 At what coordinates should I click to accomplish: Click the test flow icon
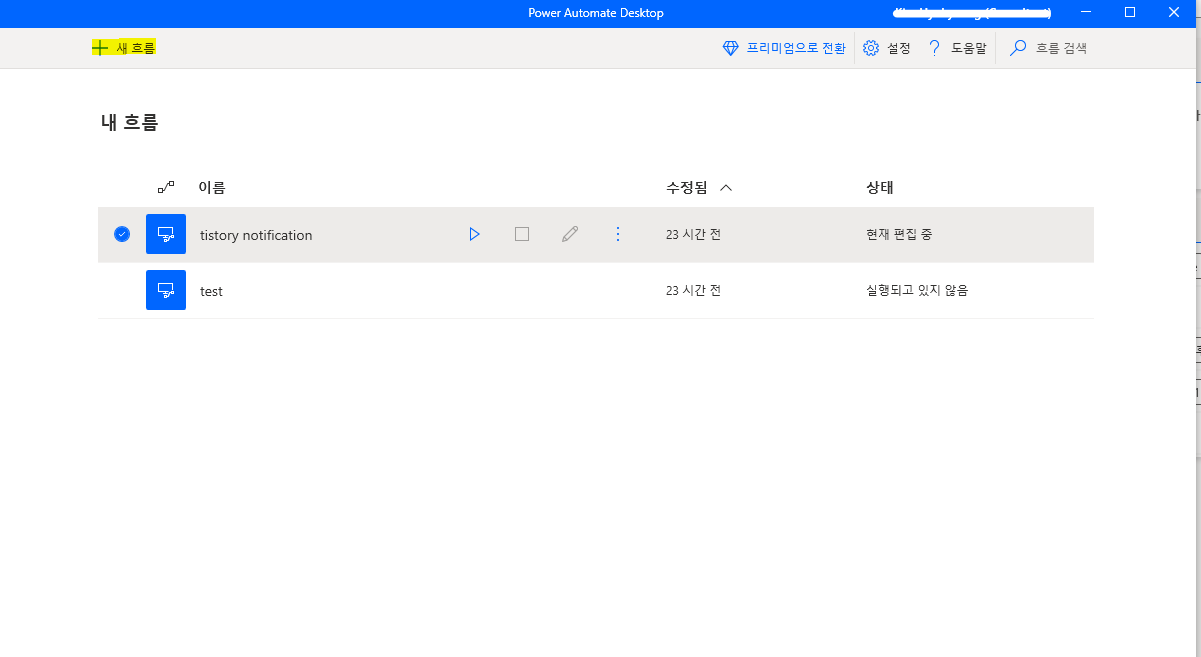point(166,290)
